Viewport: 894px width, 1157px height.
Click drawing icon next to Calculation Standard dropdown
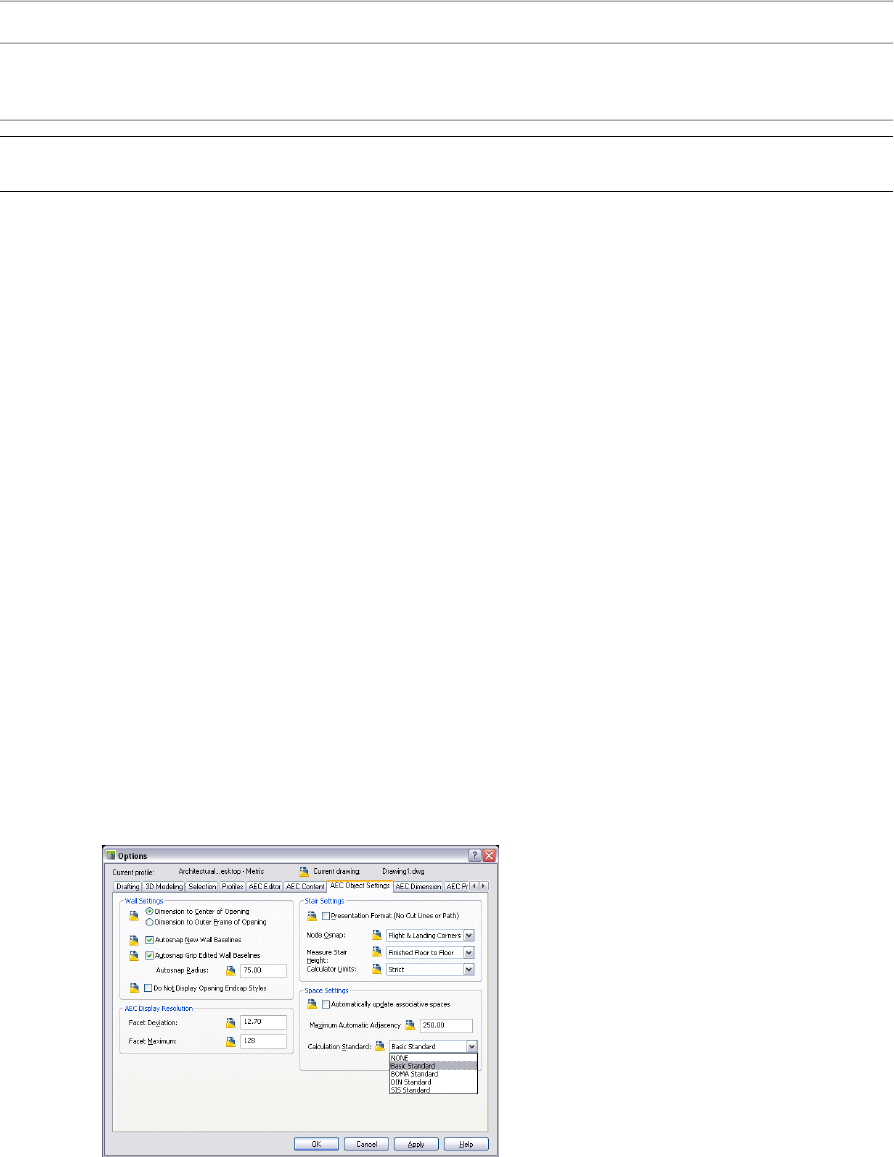tap(380, 1046)
